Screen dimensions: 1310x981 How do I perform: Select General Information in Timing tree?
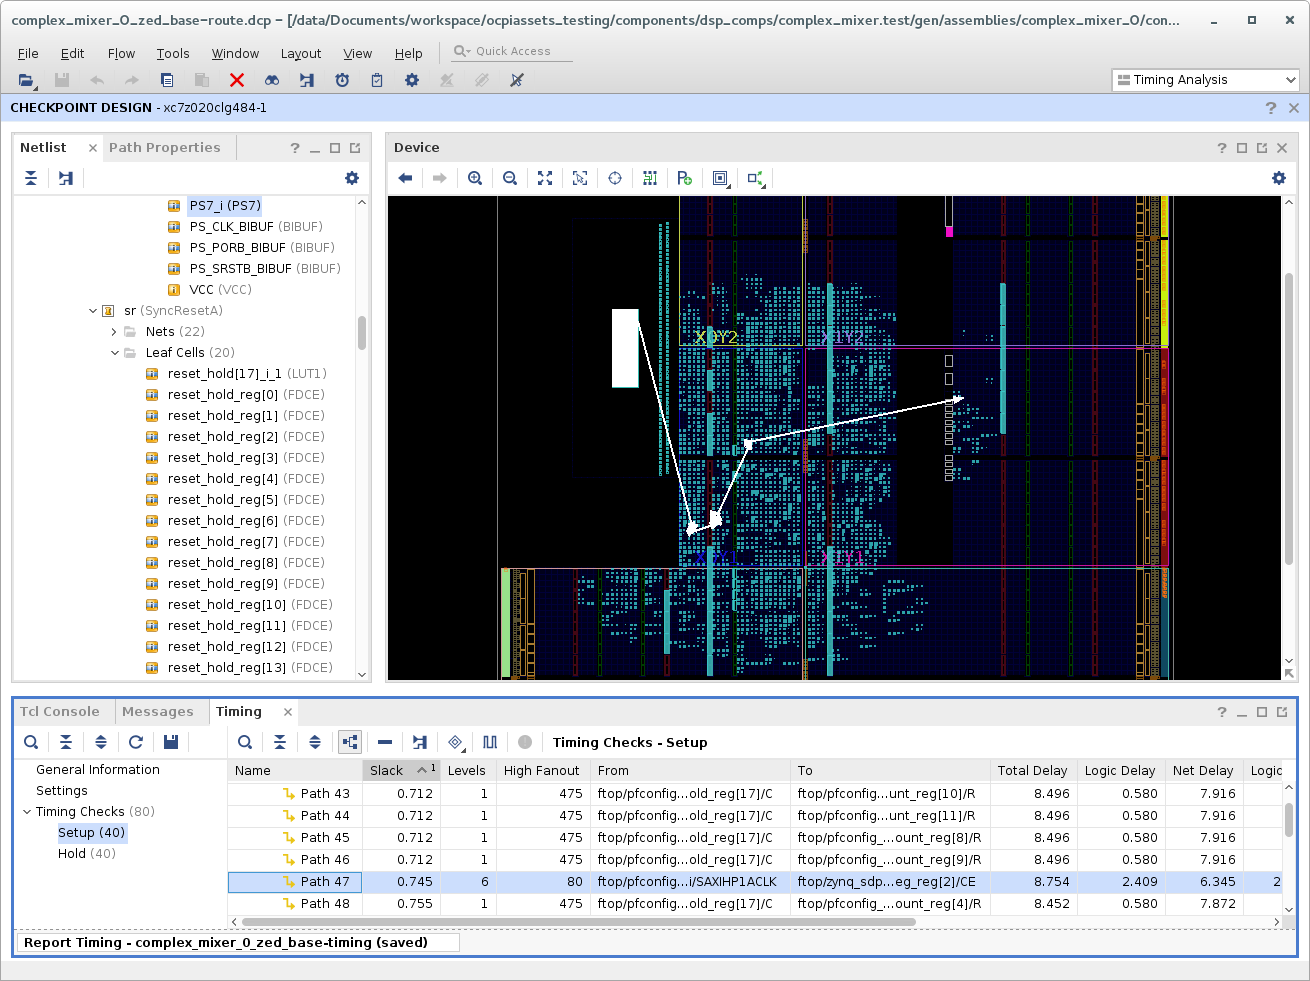pyautogui.click(x=98, y=770)
